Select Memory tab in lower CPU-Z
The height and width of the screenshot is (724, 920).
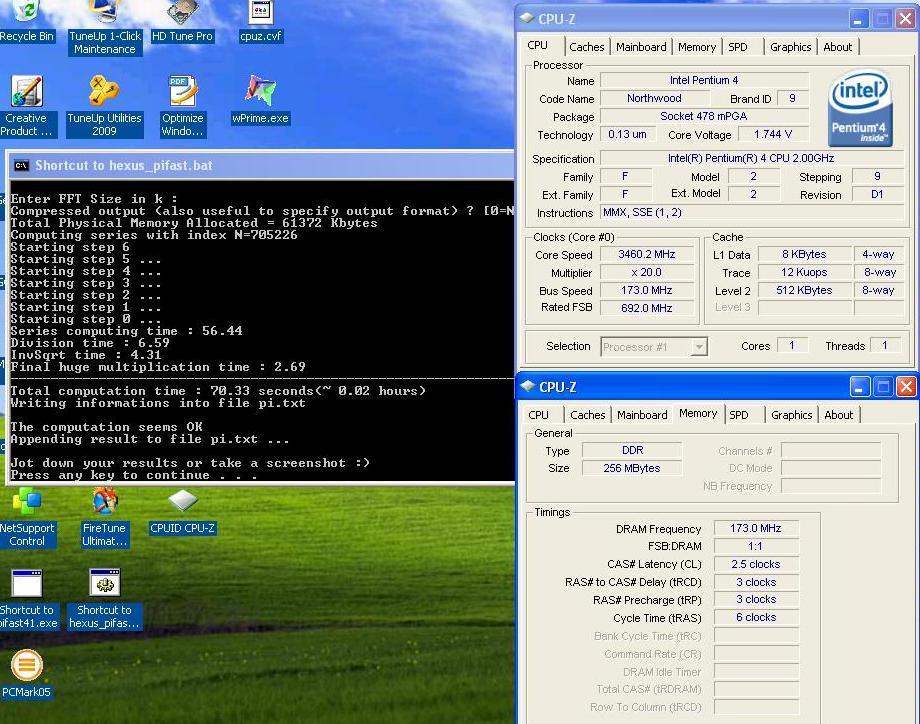click(698, 413)
